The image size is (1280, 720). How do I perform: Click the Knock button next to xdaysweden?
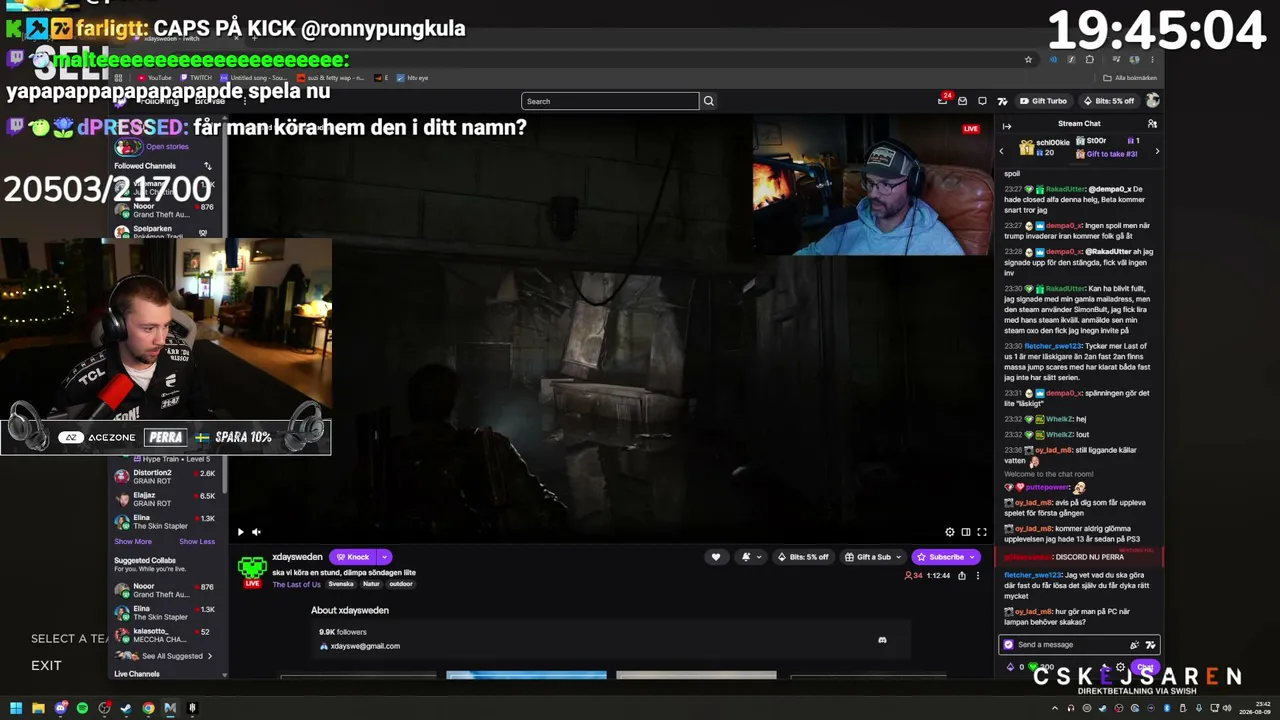click(352, 557)
